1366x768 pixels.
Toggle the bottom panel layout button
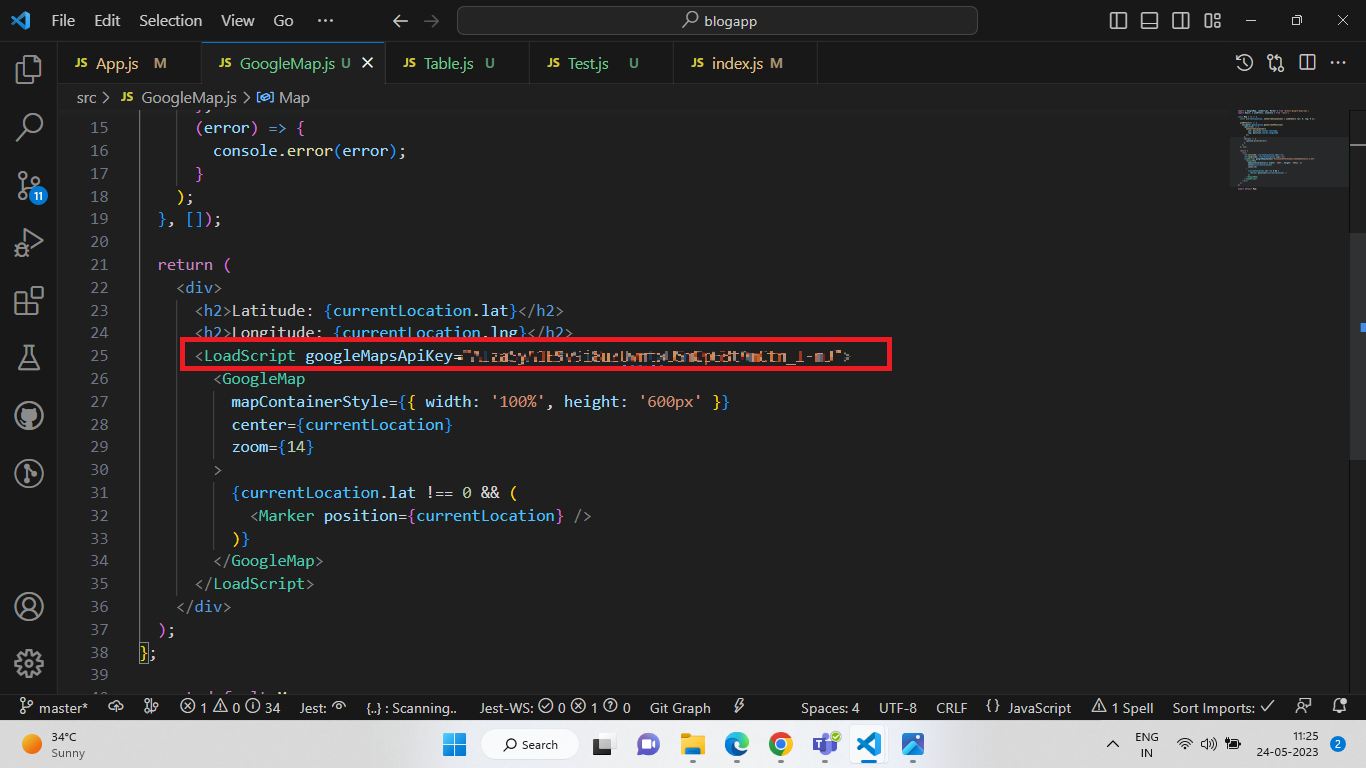[x=1150, y=20]
